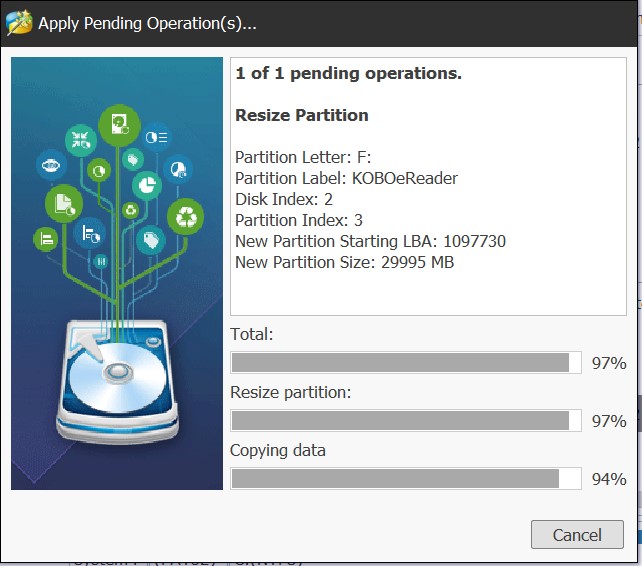Click the "Partition Index: 3" line
The height and width of the screenshot is (566, 642).
pos(299,220)
